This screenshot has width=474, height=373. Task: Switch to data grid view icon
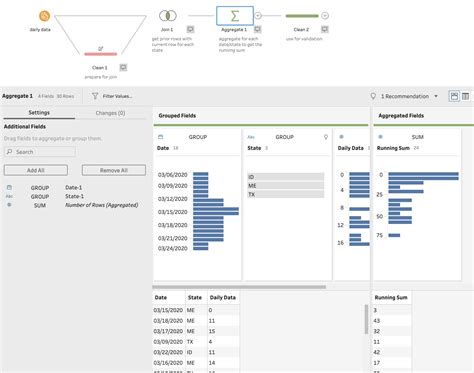tap(465, 96)
